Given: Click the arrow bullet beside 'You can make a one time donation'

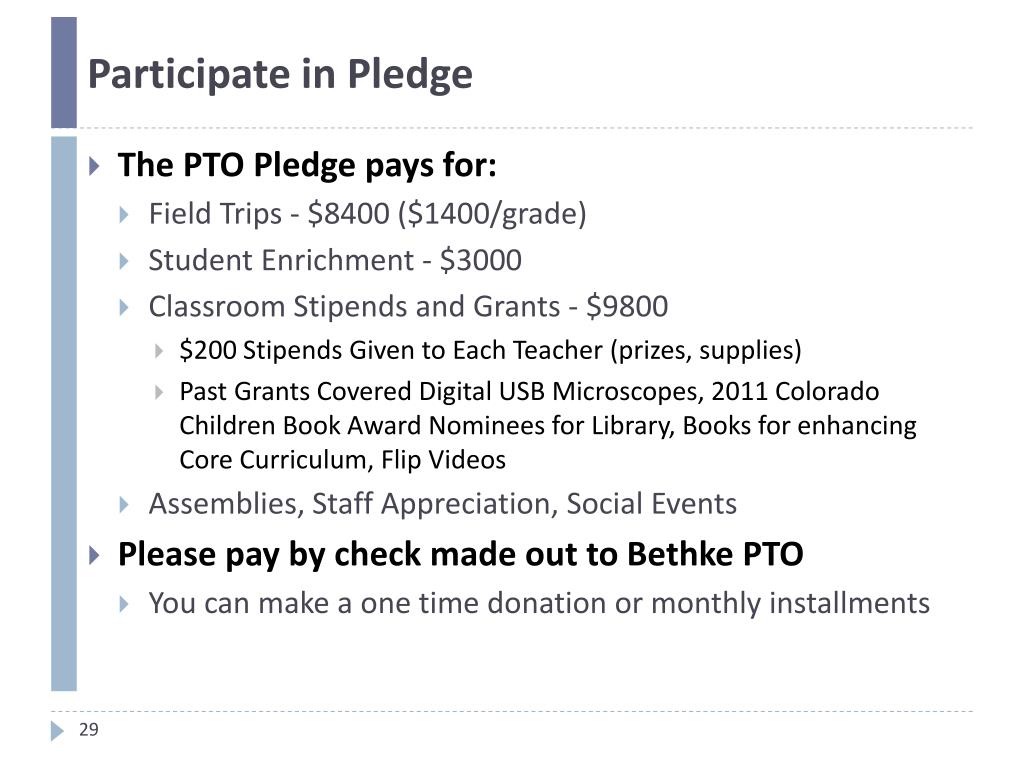Looking at the screenshot, I should (x=124, y=603).
